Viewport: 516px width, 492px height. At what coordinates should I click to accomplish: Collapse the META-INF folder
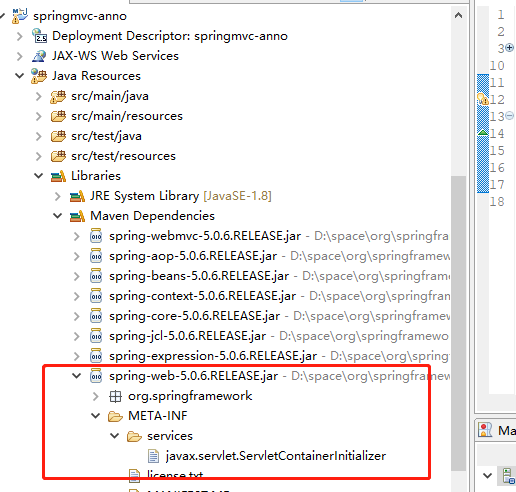tap(96, 416)
